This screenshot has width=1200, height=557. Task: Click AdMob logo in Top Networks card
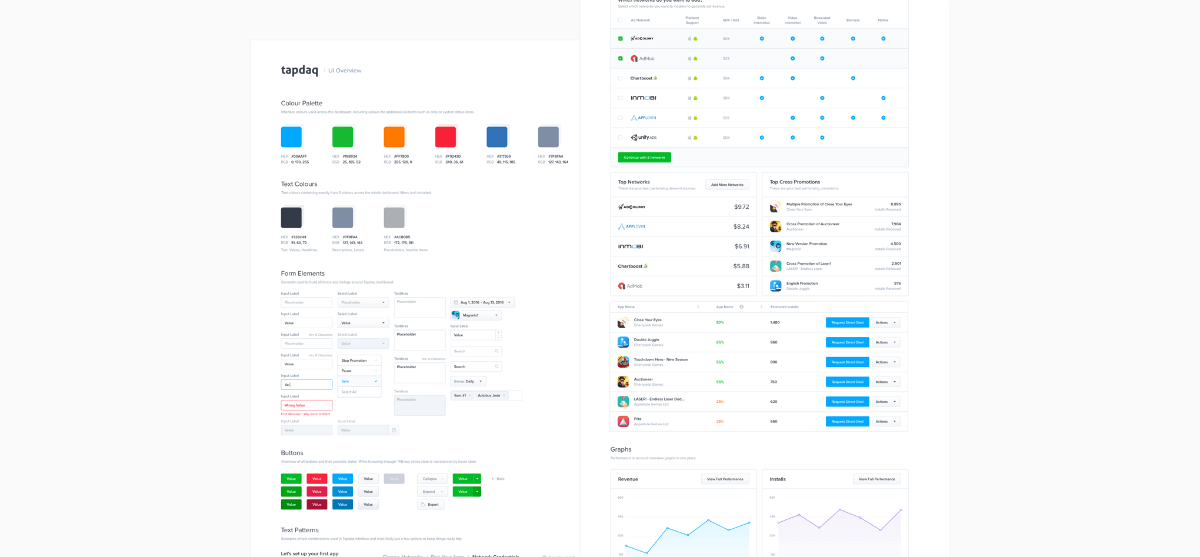(x=630, y=285)
